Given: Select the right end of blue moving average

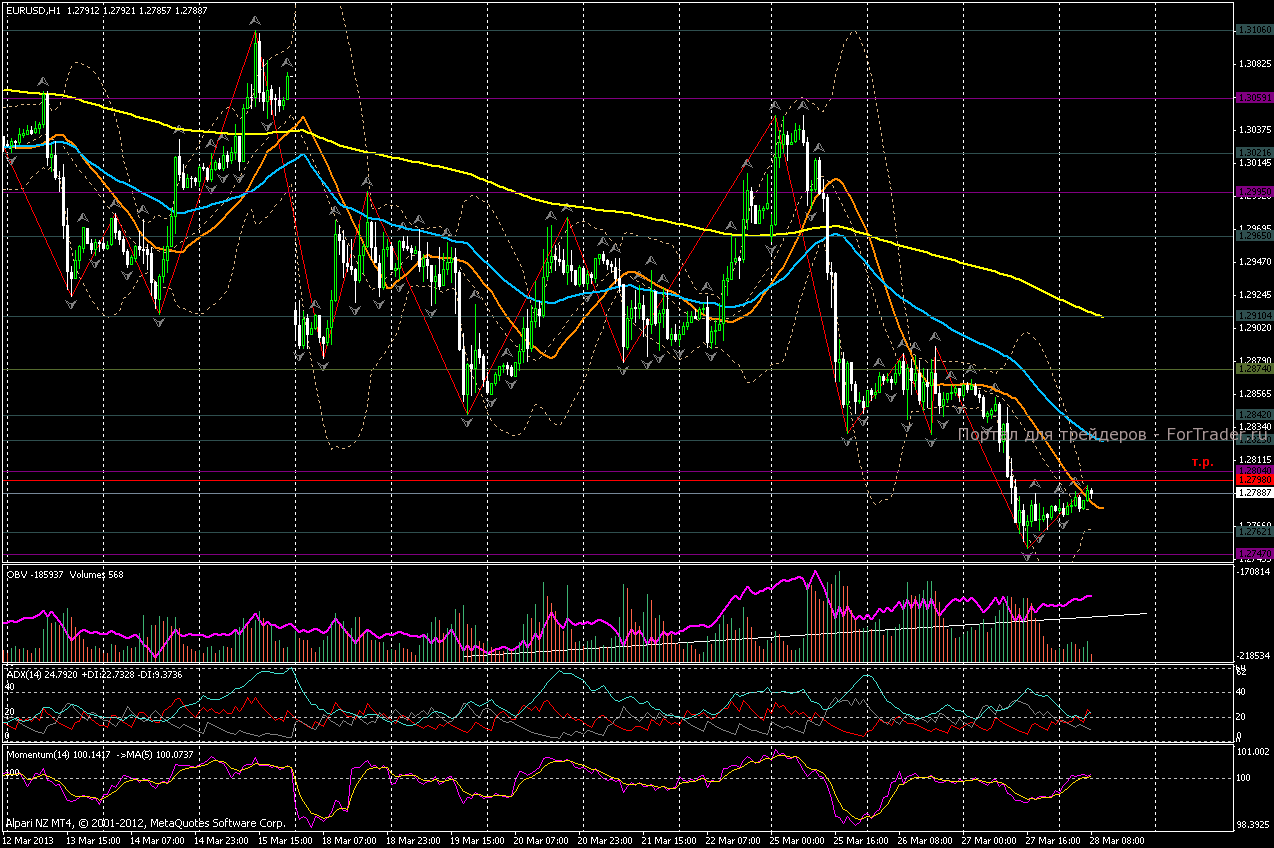Looking at the screenshot, I should click(x=1090, y=436).
